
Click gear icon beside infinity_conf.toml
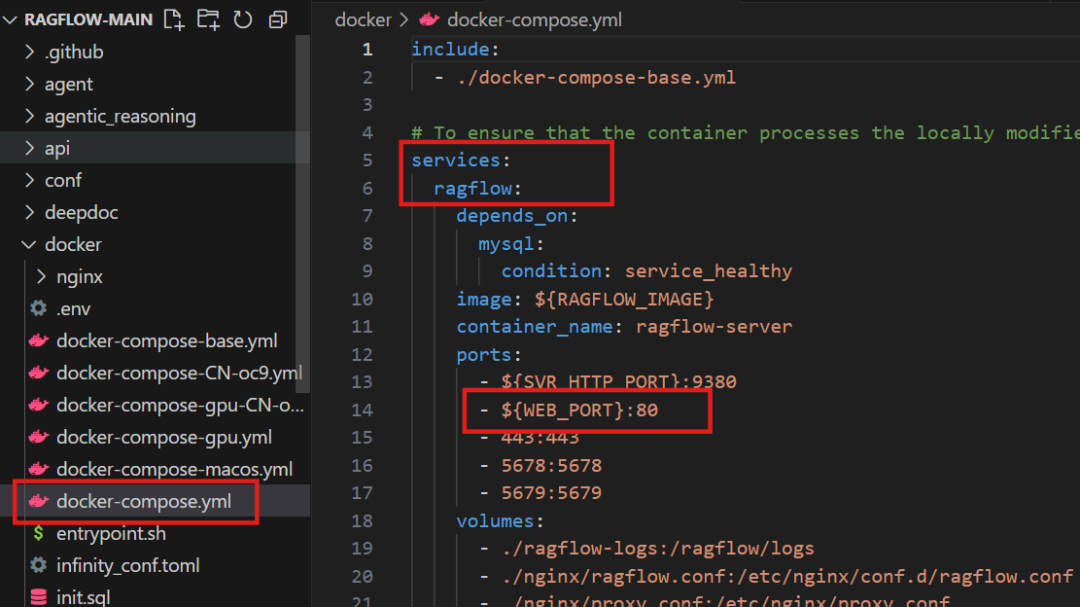39,565
